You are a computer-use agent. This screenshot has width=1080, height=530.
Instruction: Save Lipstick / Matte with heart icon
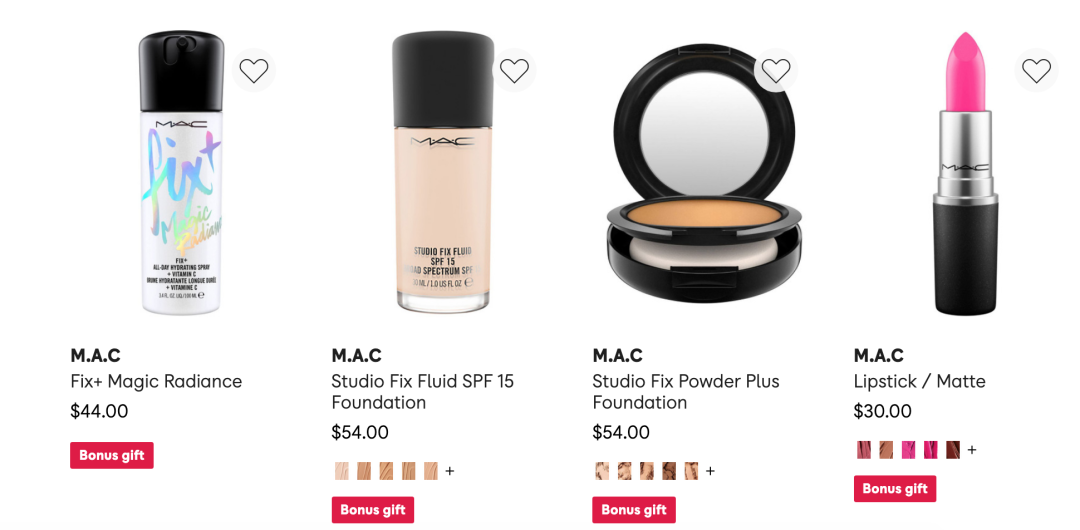pyautogui.click(x=1036, y=70)
